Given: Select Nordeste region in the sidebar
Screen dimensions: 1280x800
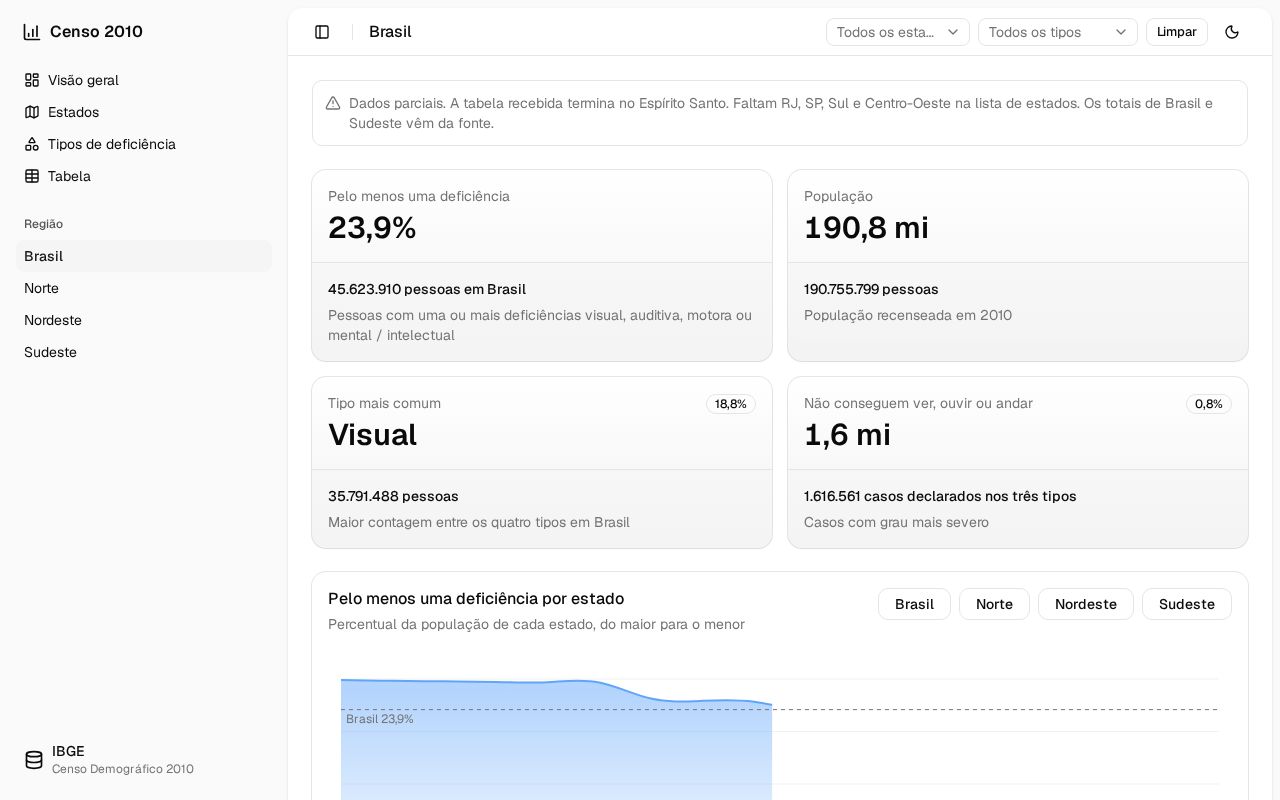Looking at the screenshot, I should (x=144, y=320).
